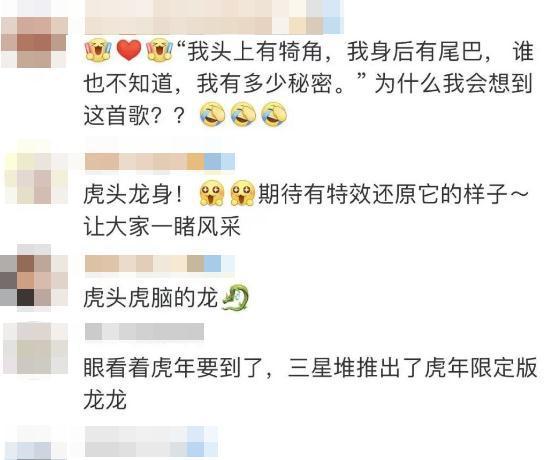Click first surprised emoji after 虎头龙身
Image resolution: width=553 pixels, height=460 pixels.
(x=212, y=193)
